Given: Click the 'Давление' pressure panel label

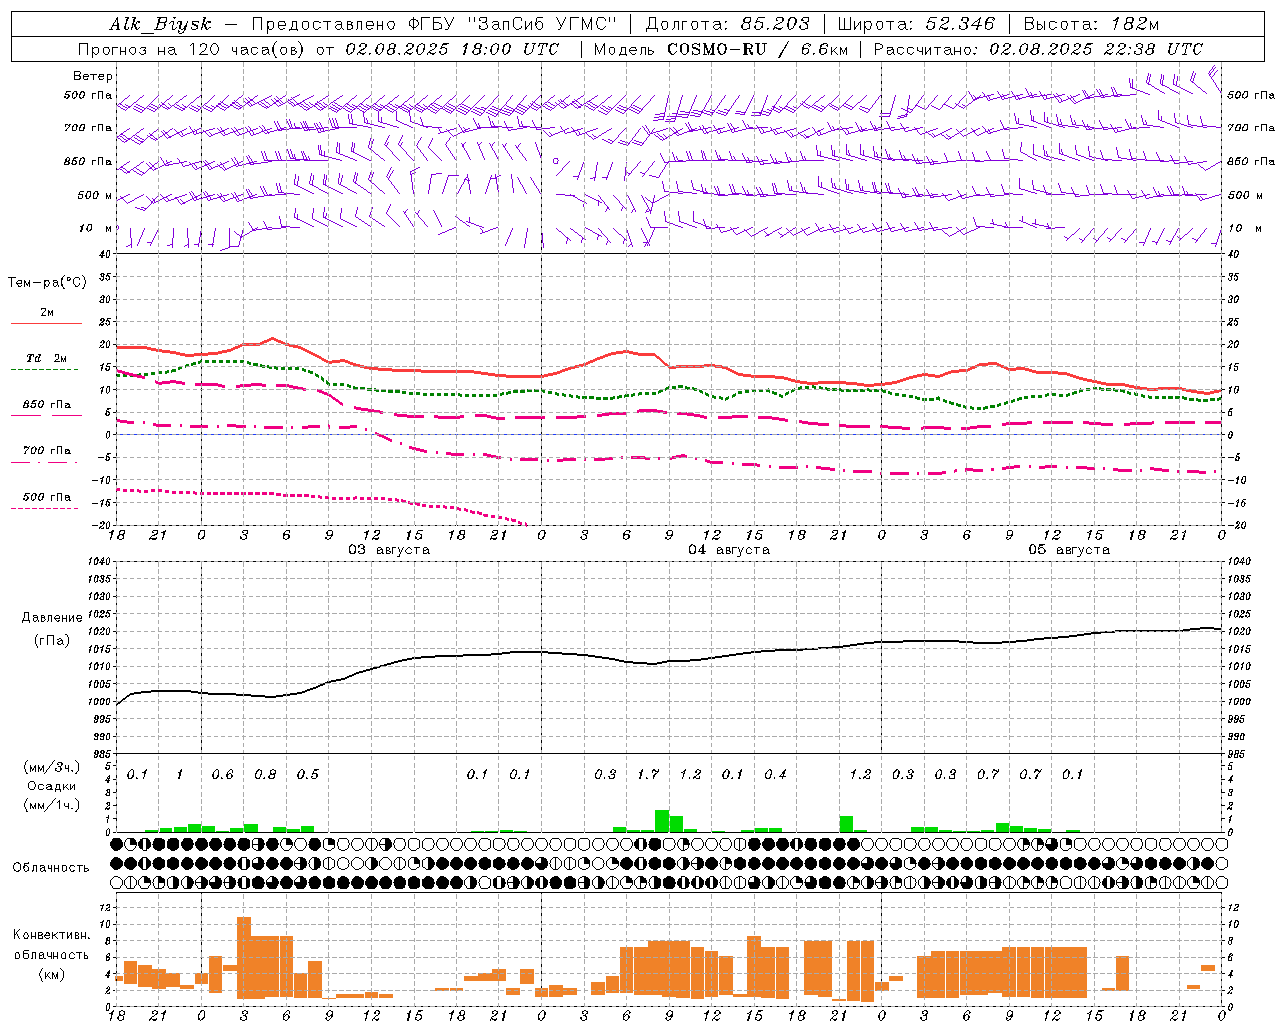Looking at the screenshot, I should click(52, 618).
